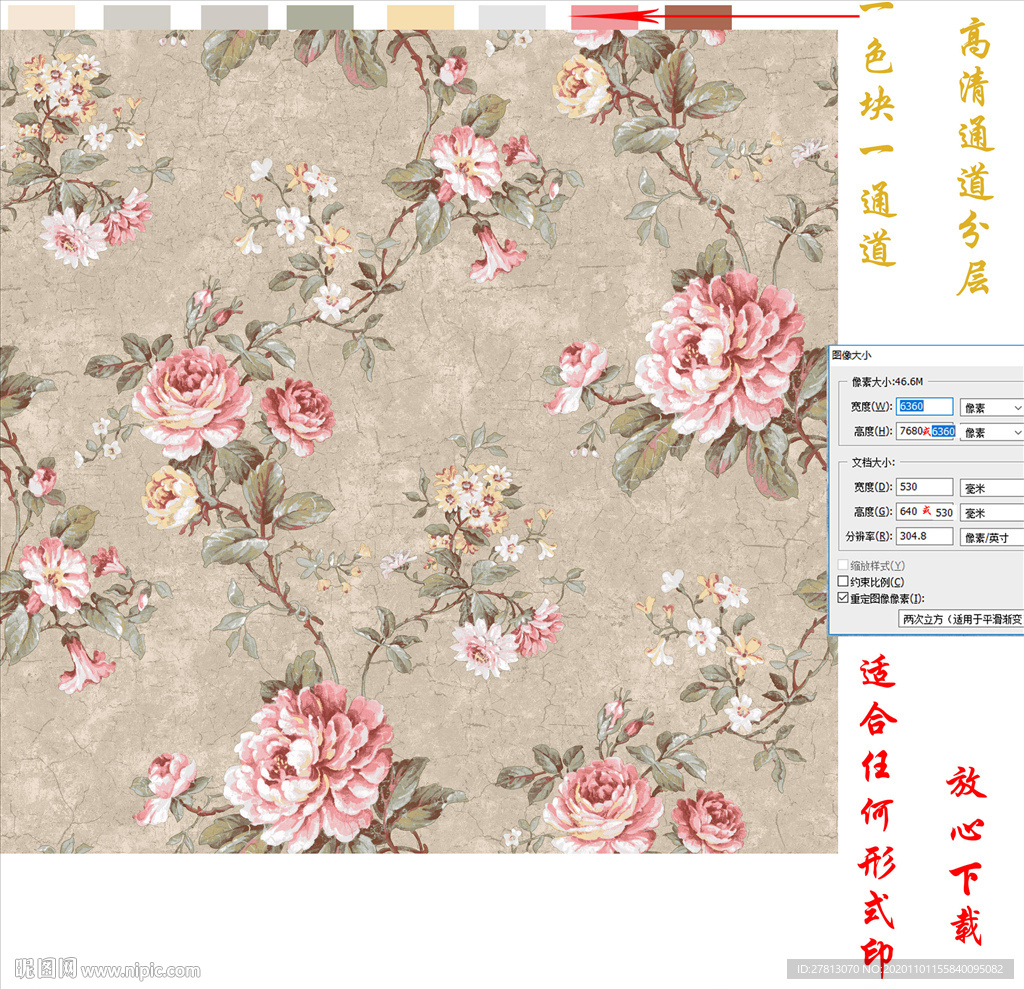Focus the document width field showing 530
1024x989 pixels.
[924, 487]
